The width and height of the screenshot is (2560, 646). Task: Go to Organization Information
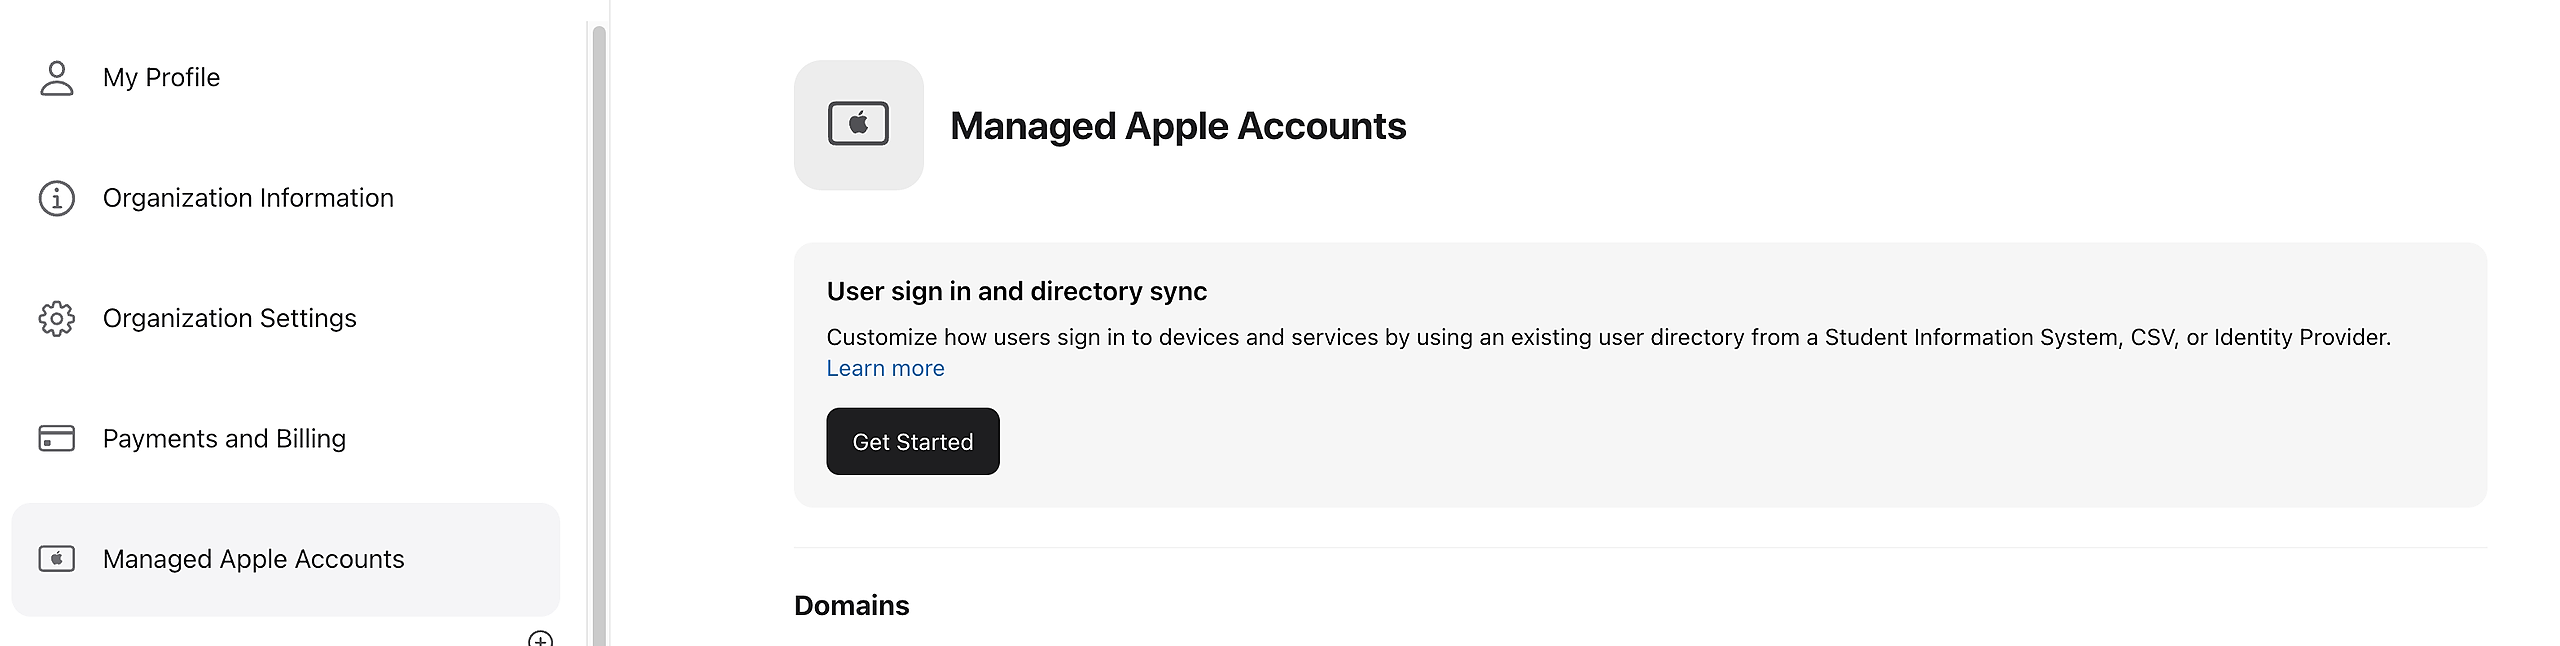(248, 198)
